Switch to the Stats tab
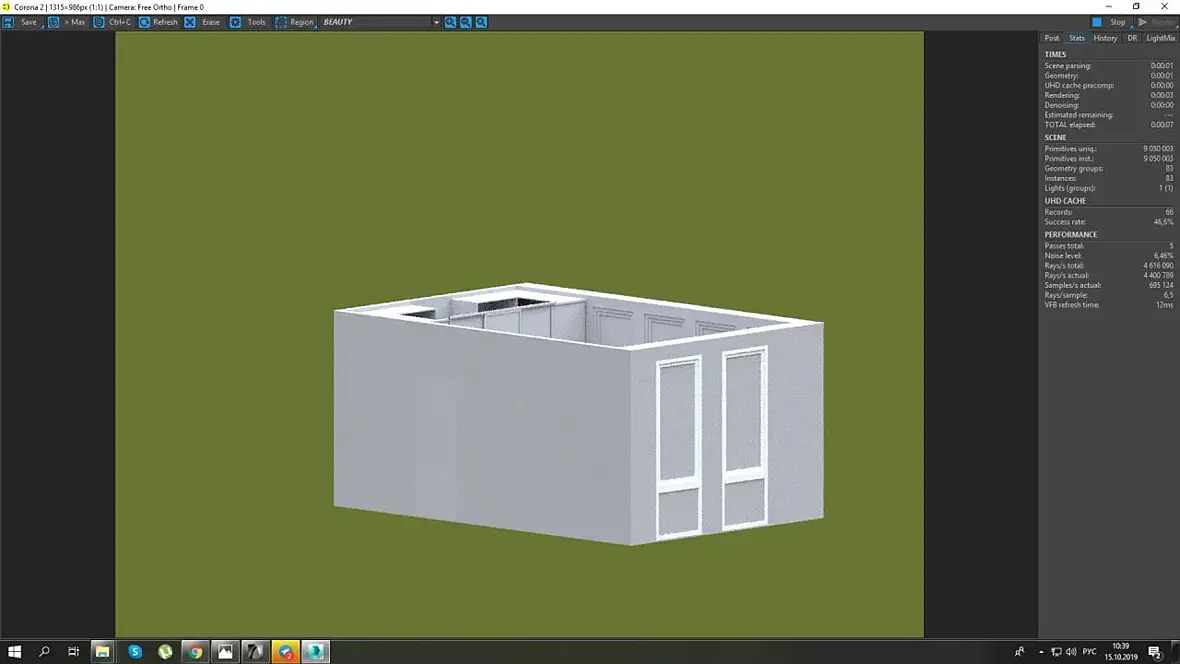Image resolution: width=1180 pixels, height=664 pixels. (x=1077, y=38)
